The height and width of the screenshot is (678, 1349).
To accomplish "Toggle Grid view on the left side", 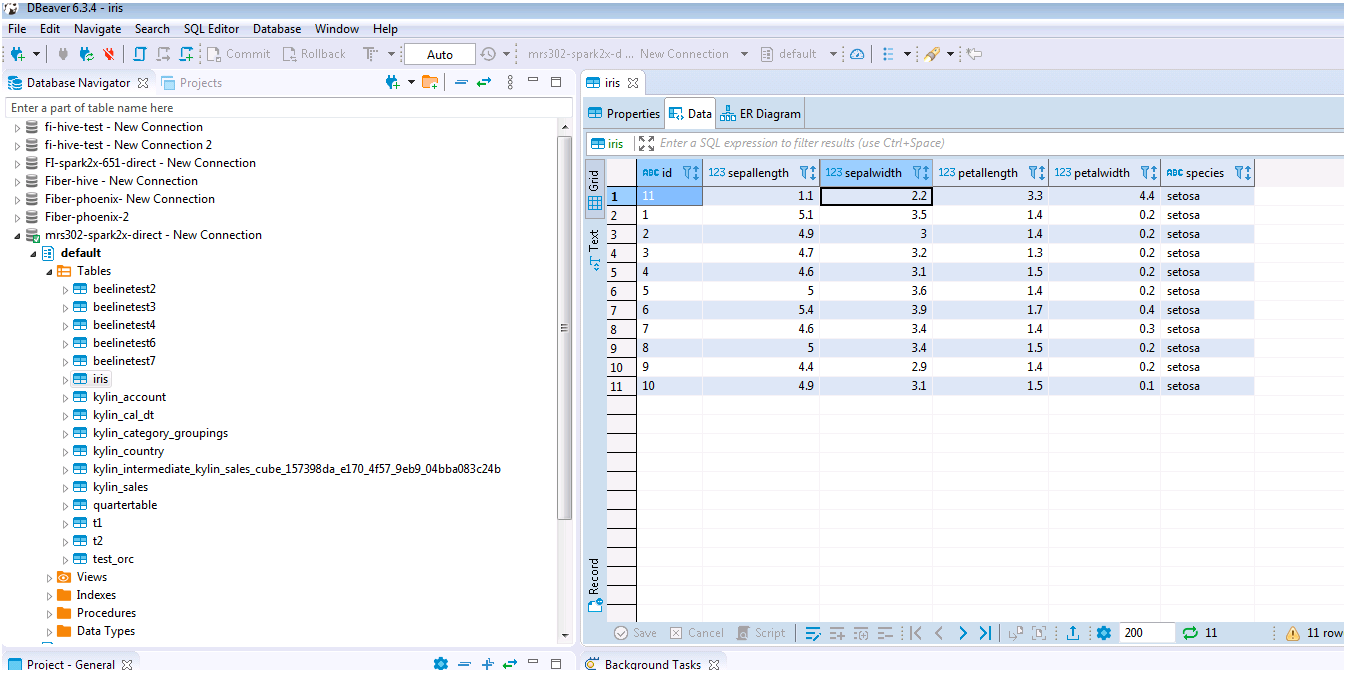I will pyautogui.click(x=594, y=190).
